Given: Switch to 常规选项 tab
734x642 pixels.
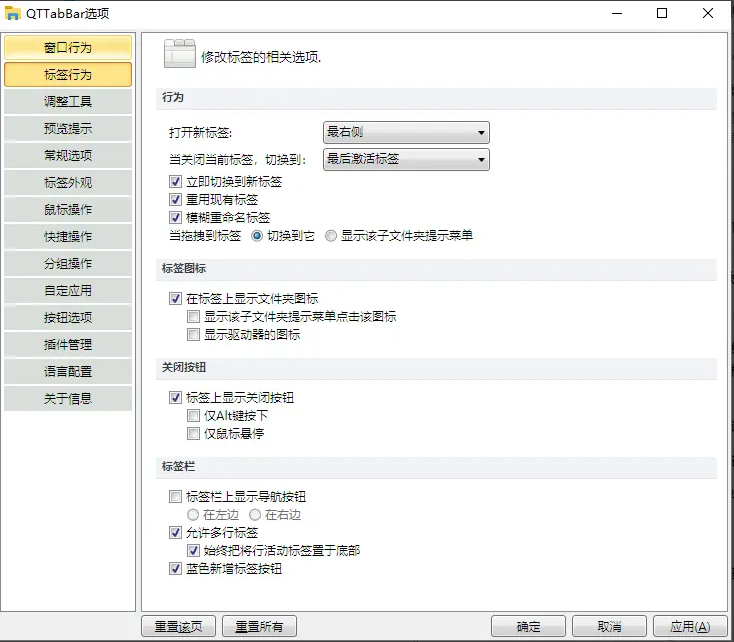Looking at the screenshot, I should click(x=68, y=155).
